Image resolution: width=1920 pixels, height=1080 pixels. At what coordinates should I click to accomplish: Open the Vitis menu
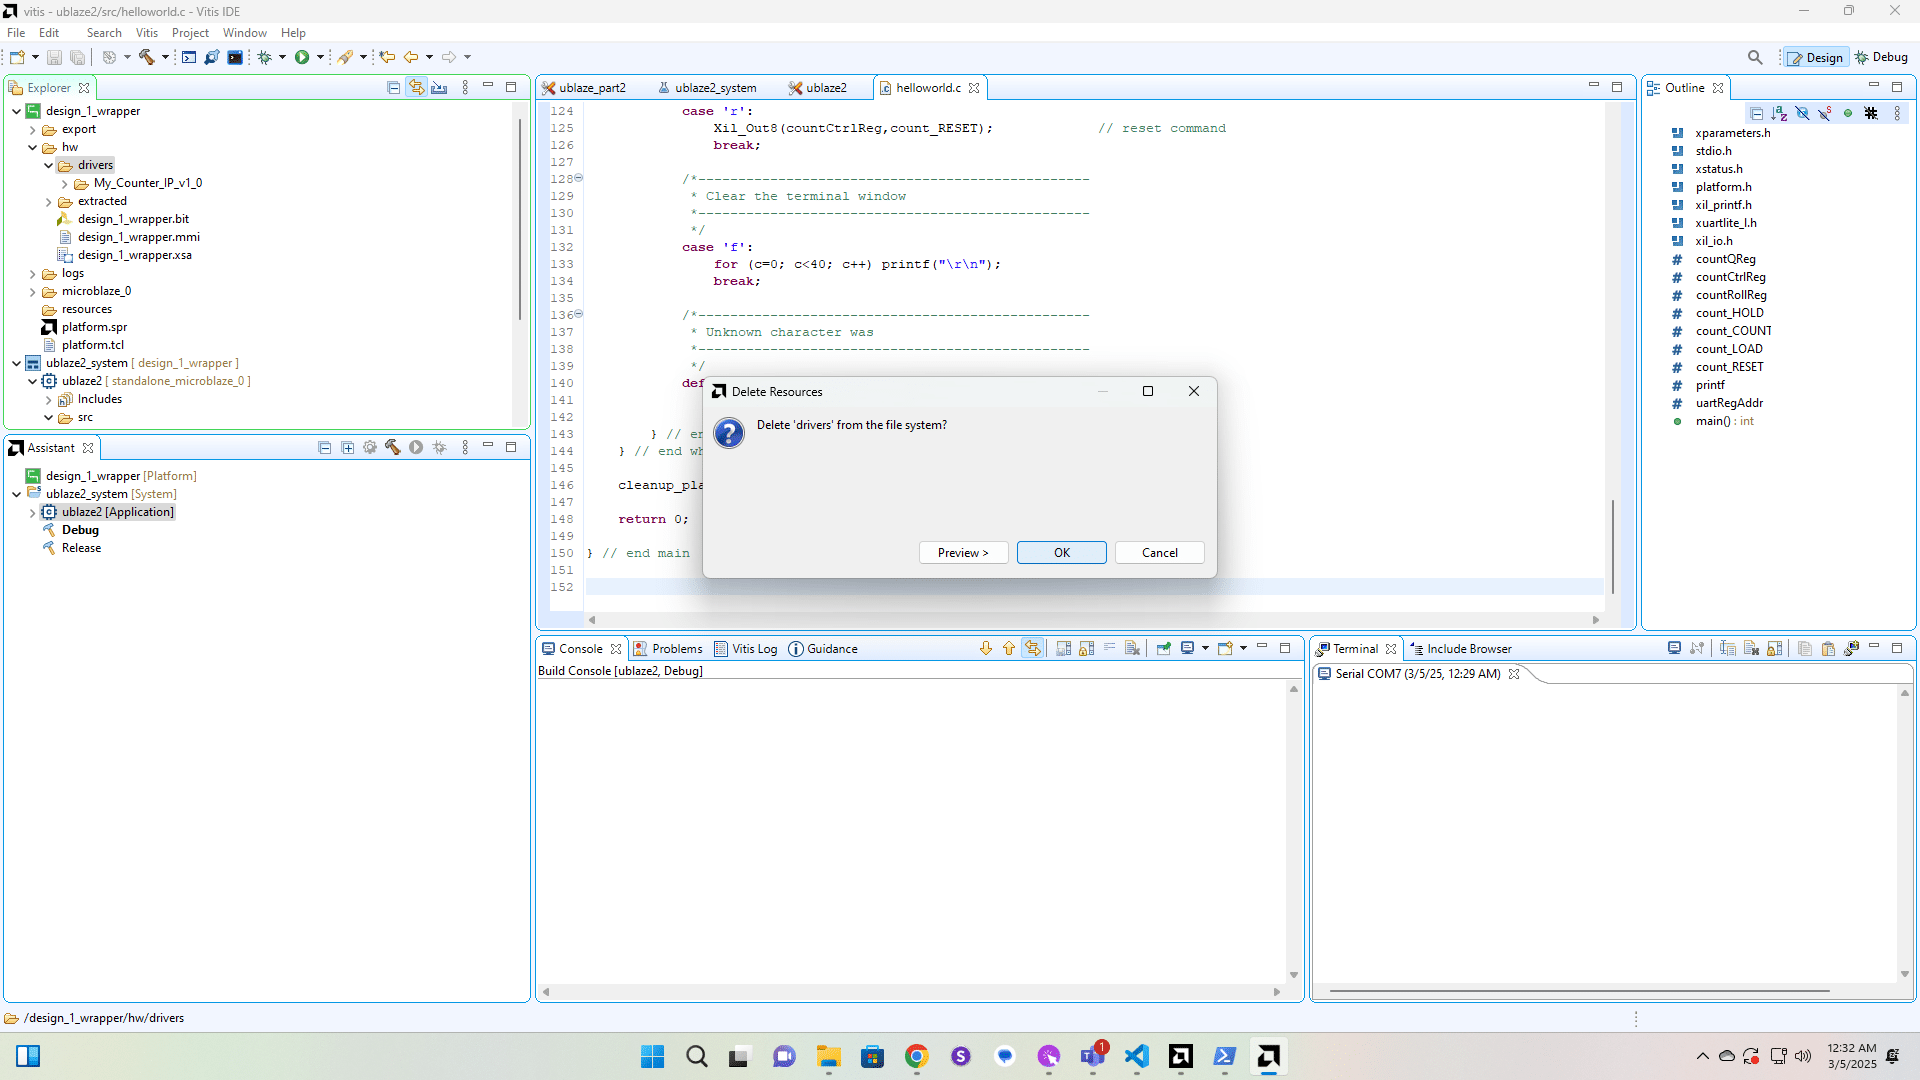[x=146, y=33]
